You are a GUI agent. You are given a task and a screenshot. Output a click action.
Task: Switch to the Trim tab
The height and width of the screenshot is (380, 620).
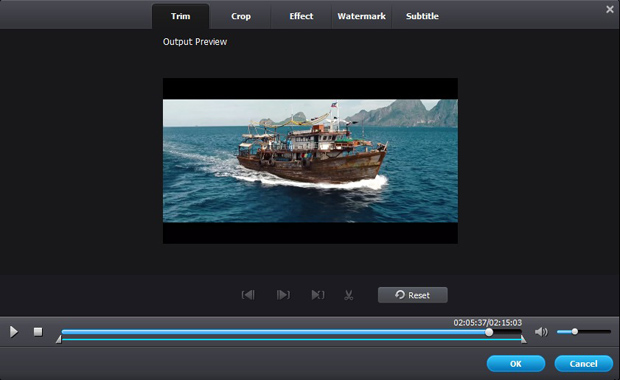[180, 16]
